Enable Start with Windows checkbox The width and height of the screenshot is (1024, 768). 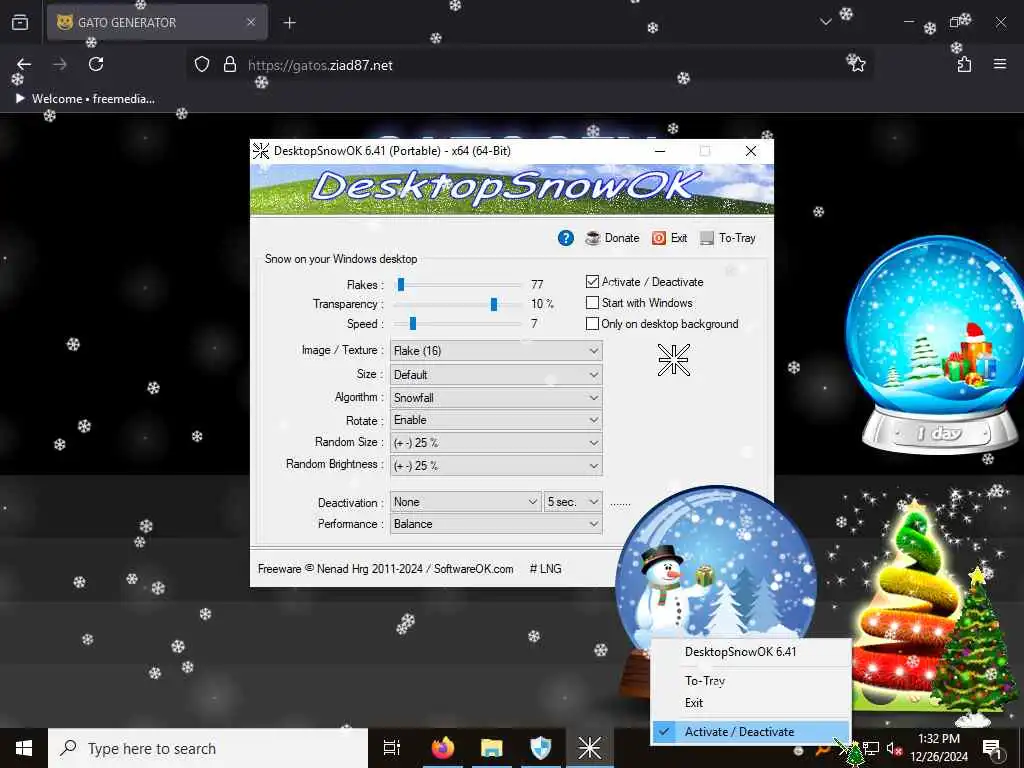pos(592,303)
